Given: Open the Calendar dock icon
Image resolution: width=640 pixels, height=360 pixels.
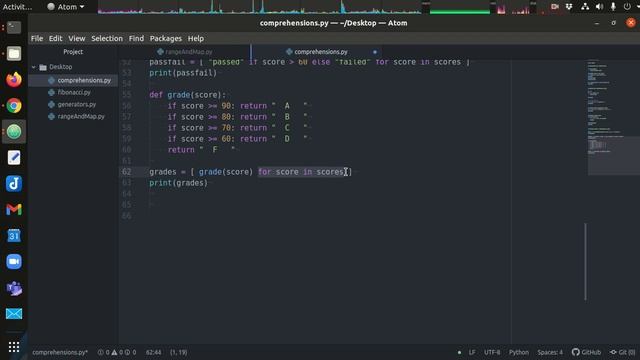Looking at the screenshot, I should tap(14, 236).
